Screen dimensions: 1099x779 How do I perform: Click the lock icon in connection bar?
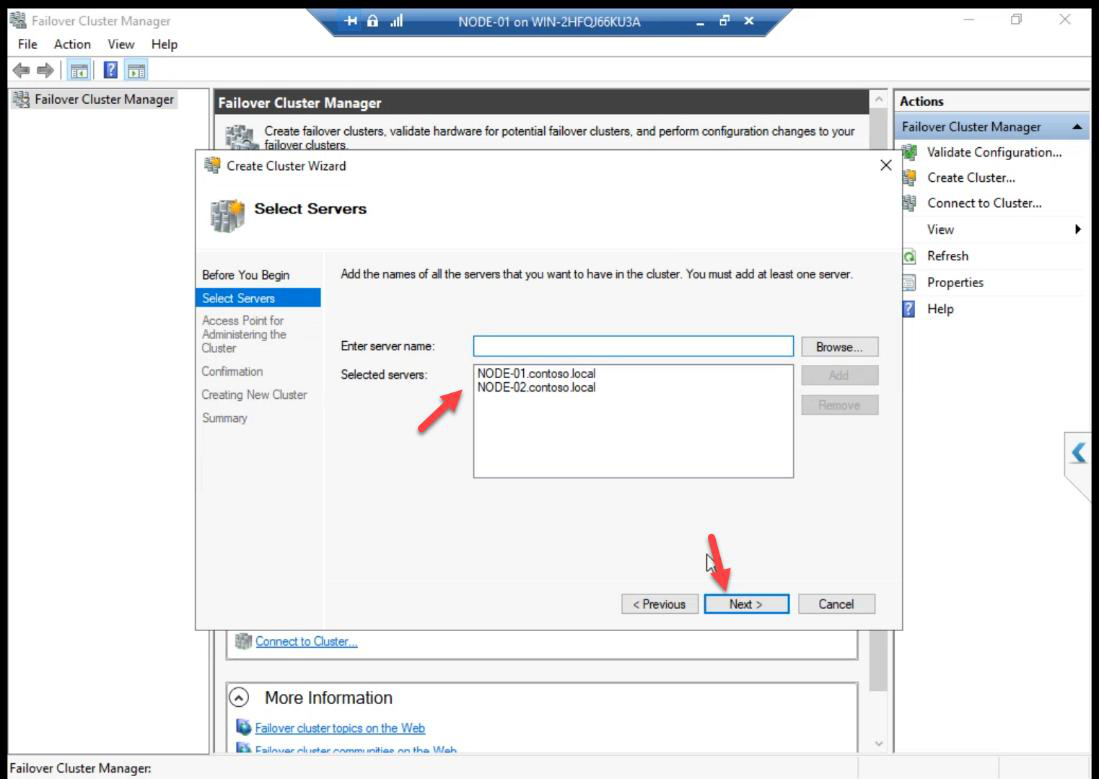tap(373, 21)
